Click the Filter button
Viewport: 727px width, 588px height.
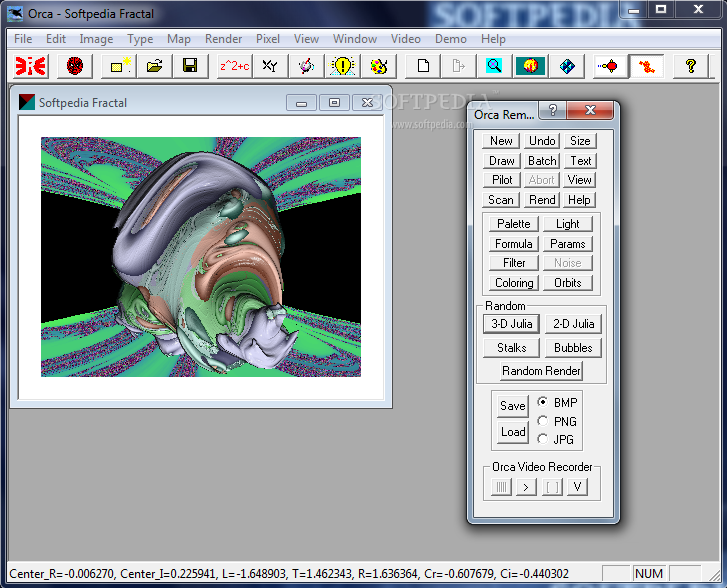point(514,262)
